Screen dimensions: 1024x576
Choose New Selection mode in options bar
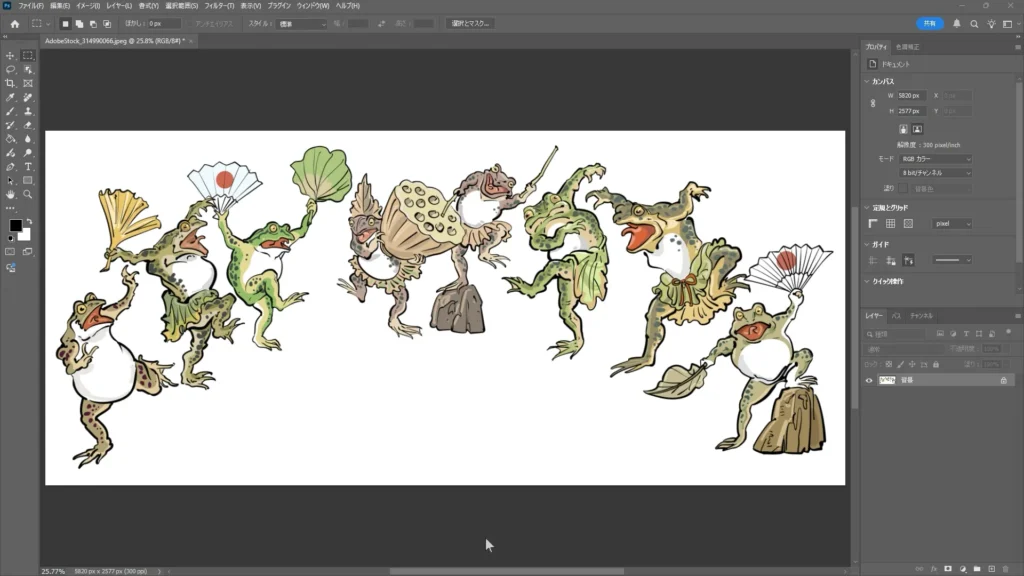coord(65,24)
